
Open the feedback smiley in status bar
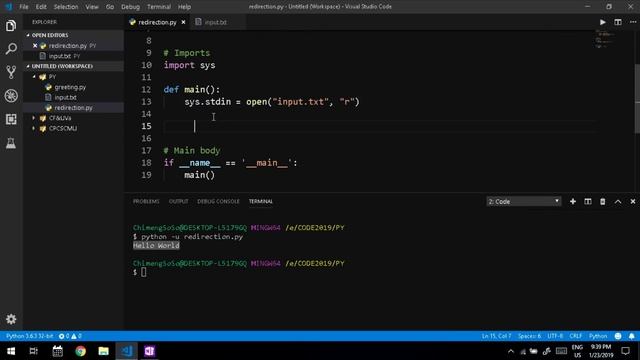pos(618,336)
